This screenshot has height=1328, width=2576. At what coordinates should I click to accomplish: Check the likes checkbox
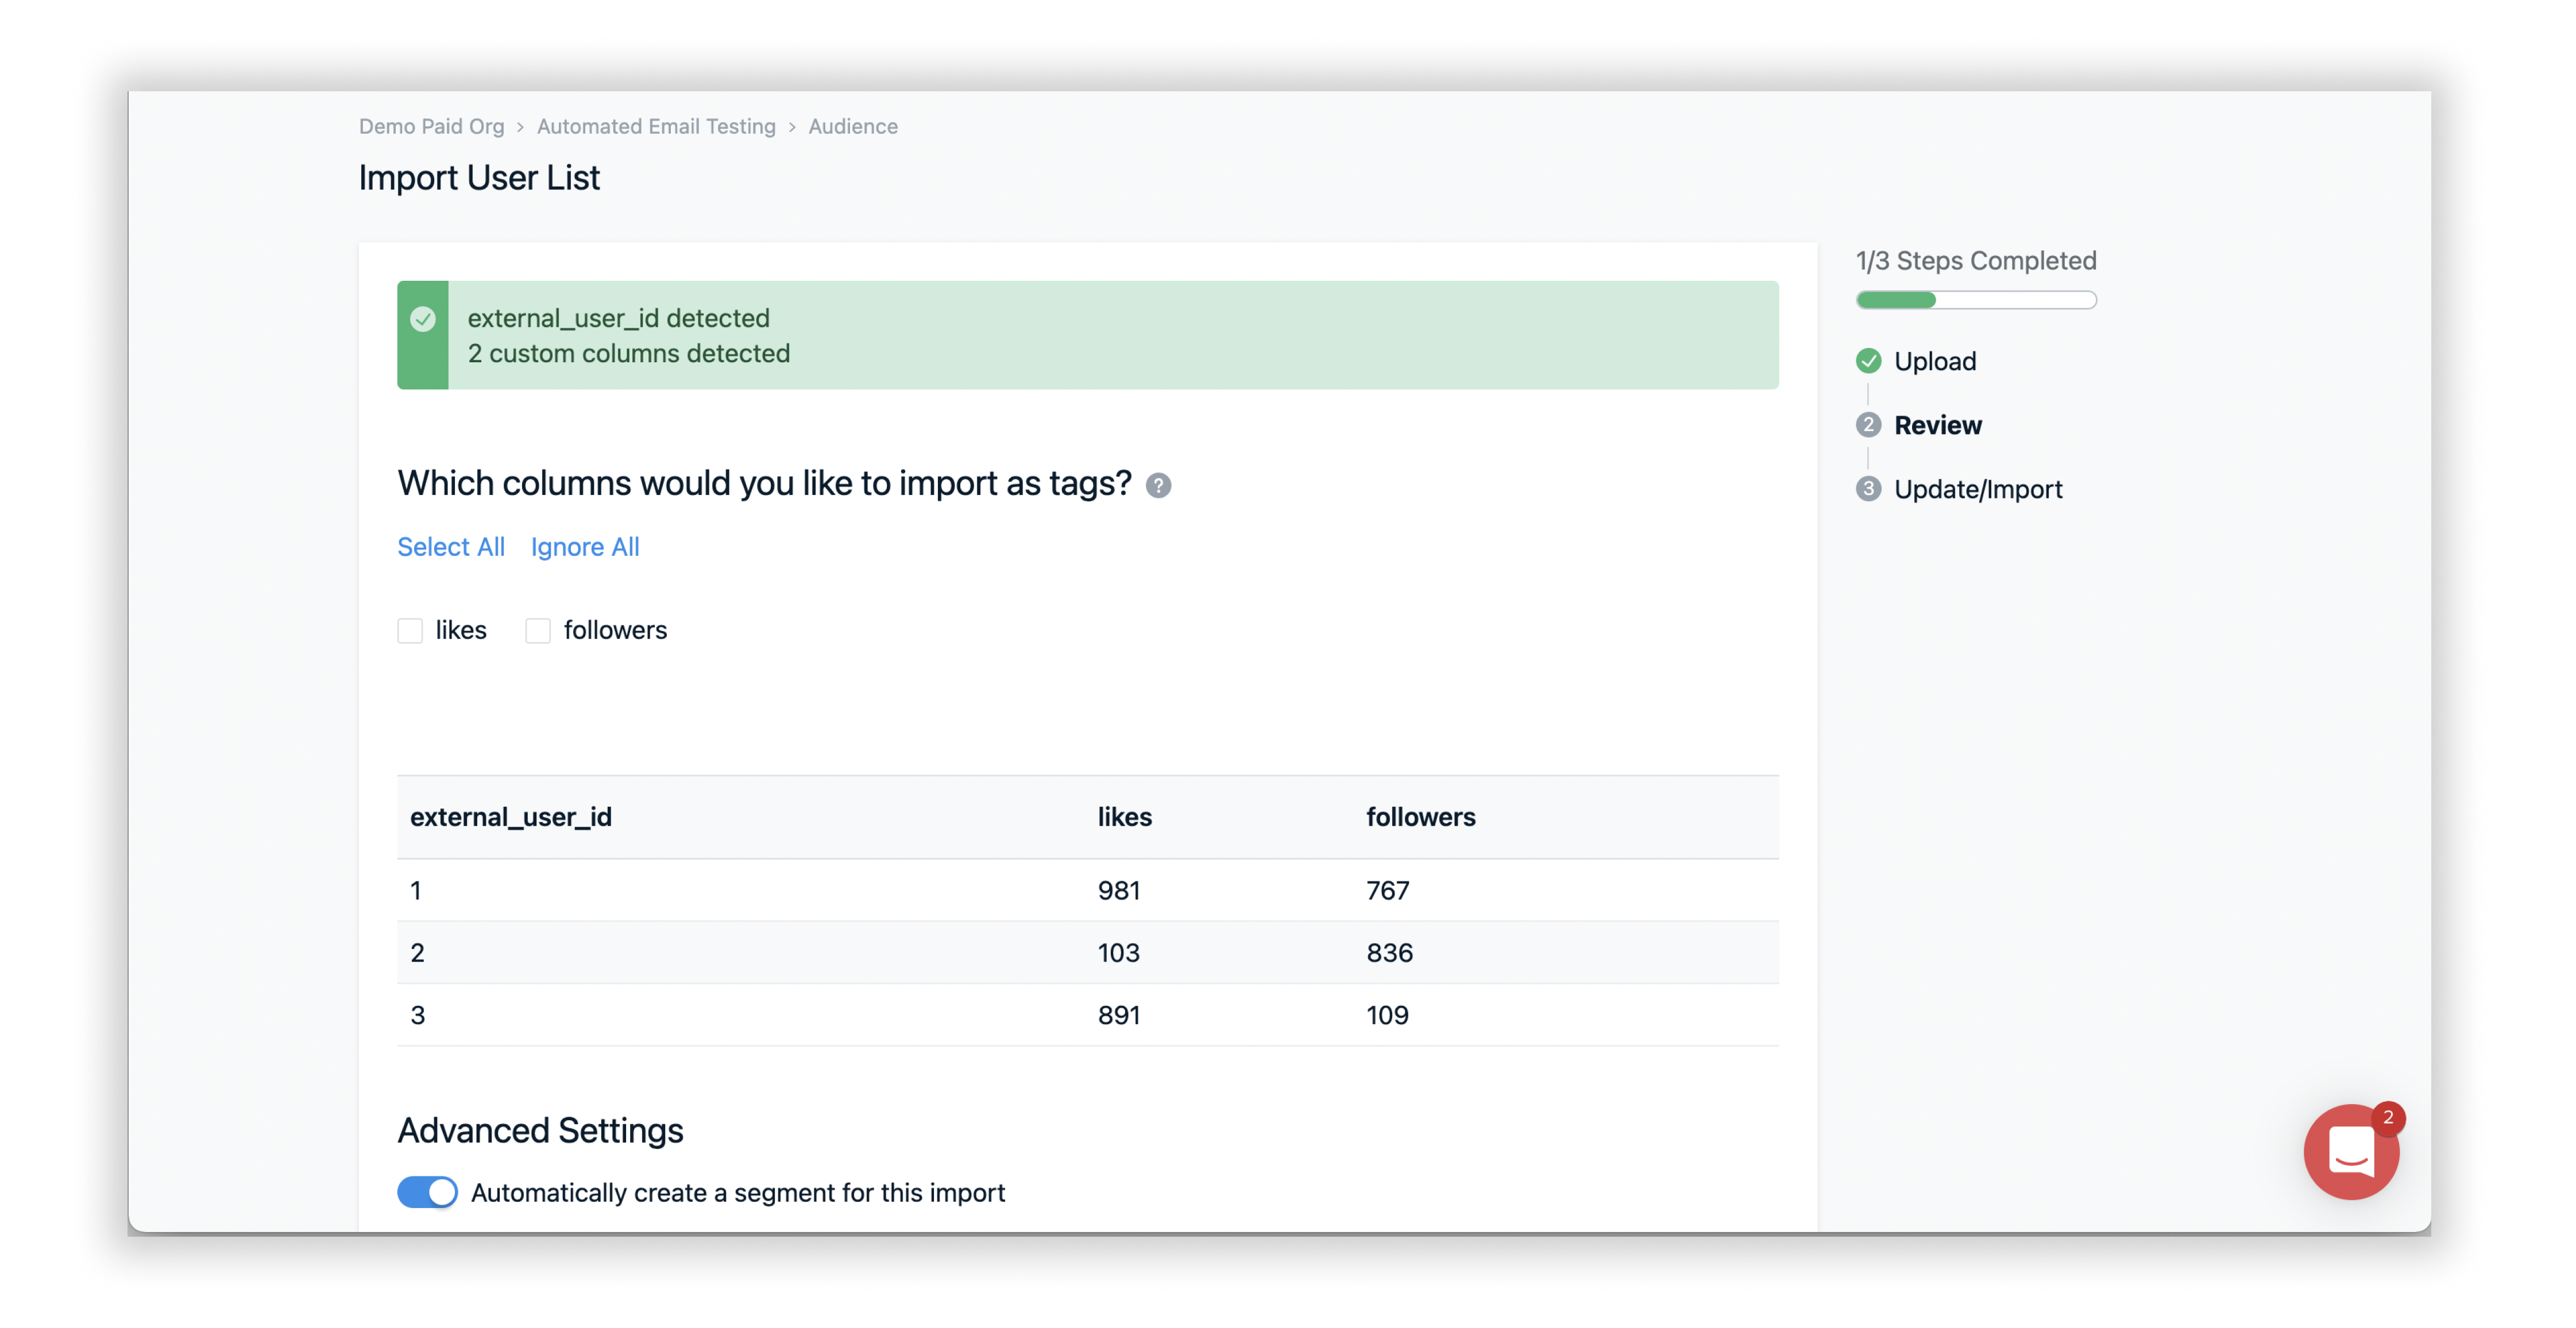[410, 631]
